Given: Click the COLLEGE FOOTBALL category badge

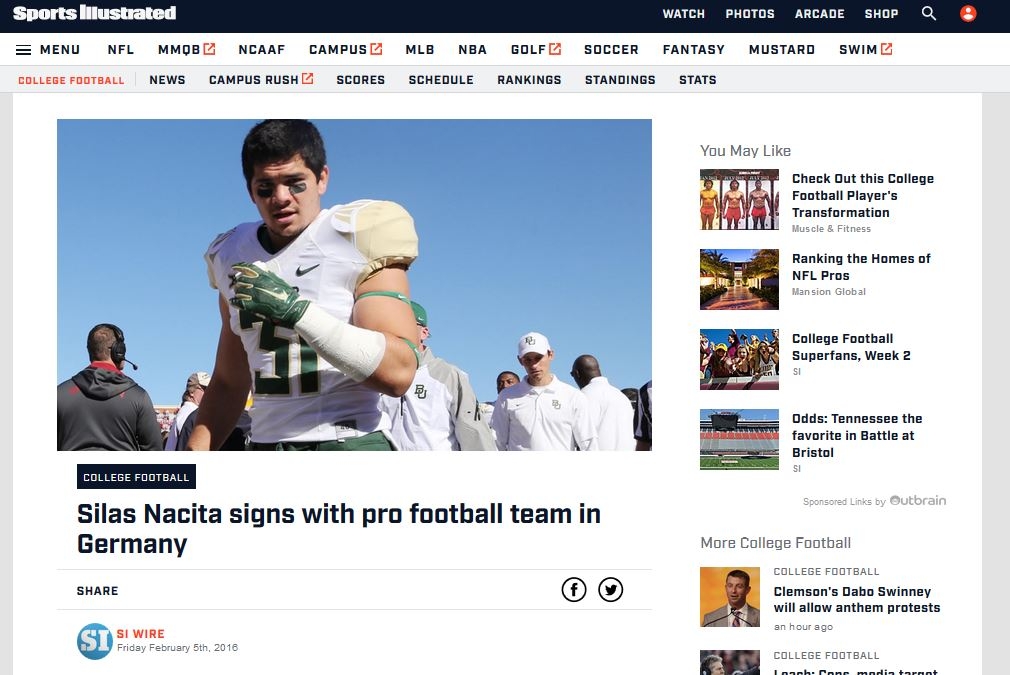Looking at the screenshot, I should [136, 477].
